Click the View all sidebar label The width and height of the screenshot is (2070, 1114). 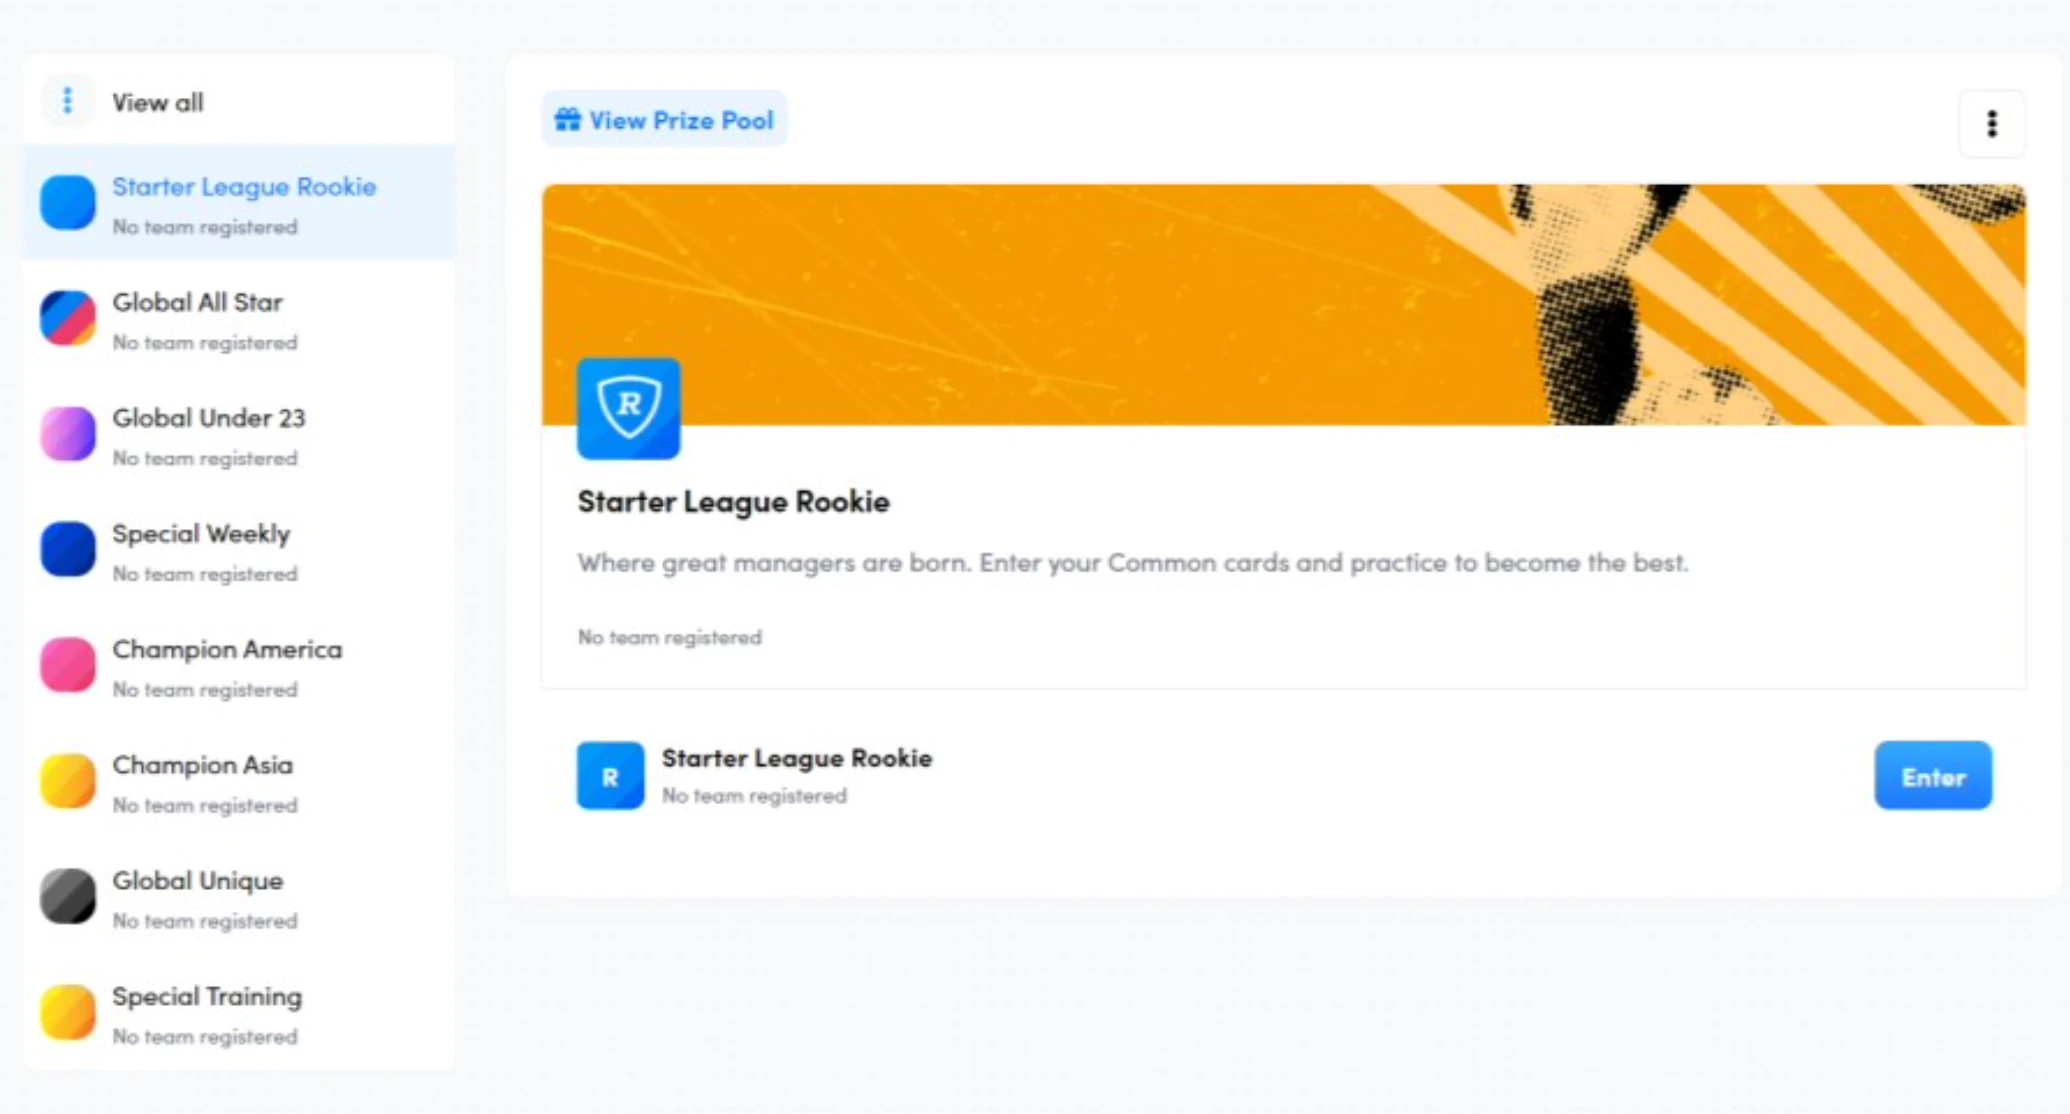(x=159, y=103)
